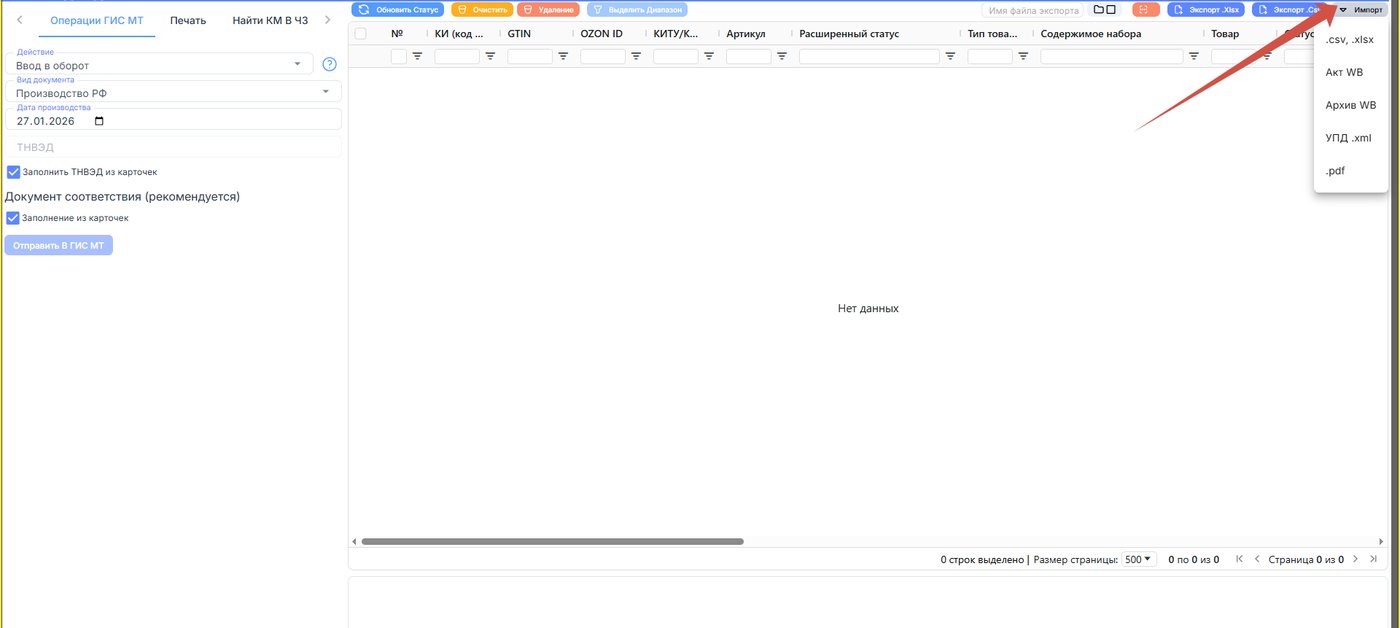Screen dimensions: 1400x628
Task: Open calendar picker in Дата производства field
Action: point(98,121)
